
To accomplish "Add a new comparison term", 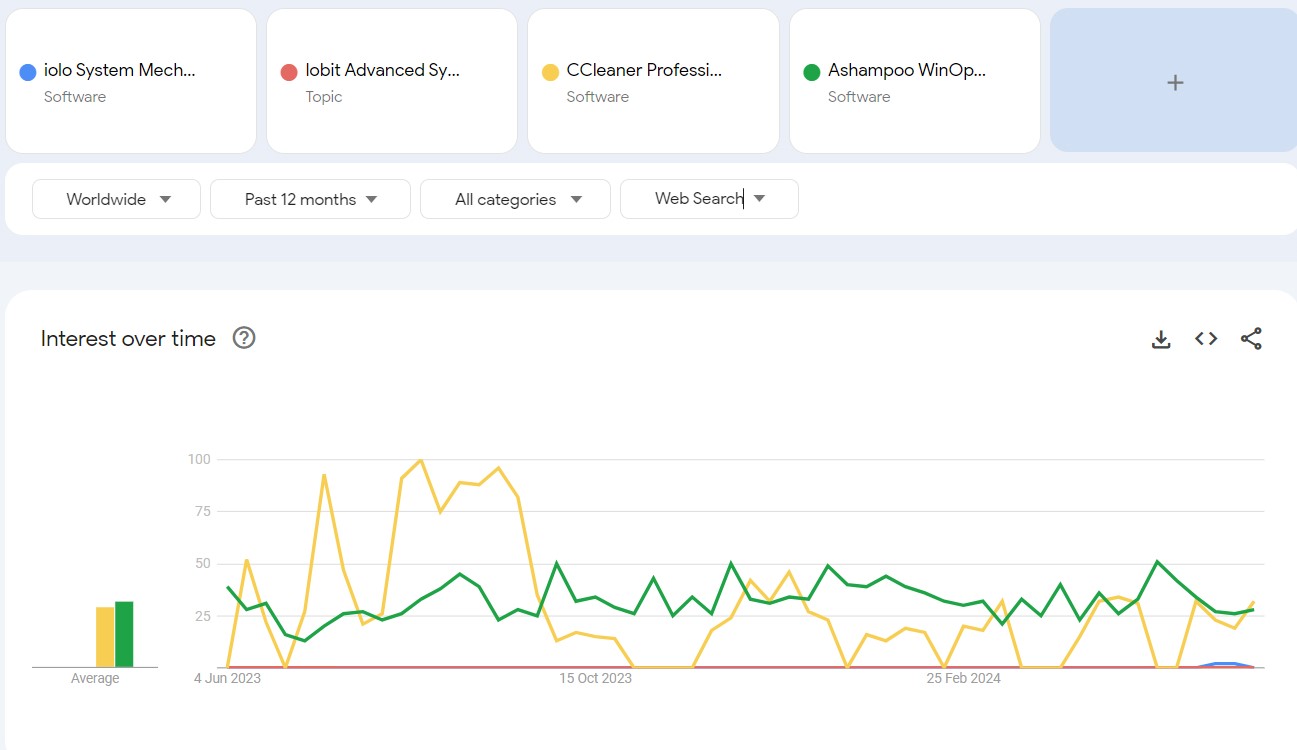I will (1174, 81).
